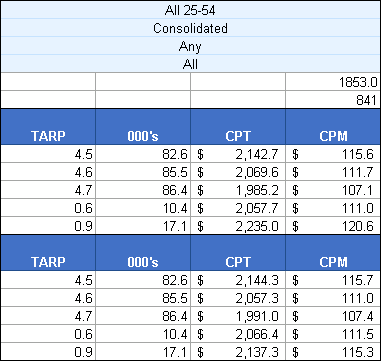
Task: Click lower table's 000's column header
Action: click(x=143, y=253)
